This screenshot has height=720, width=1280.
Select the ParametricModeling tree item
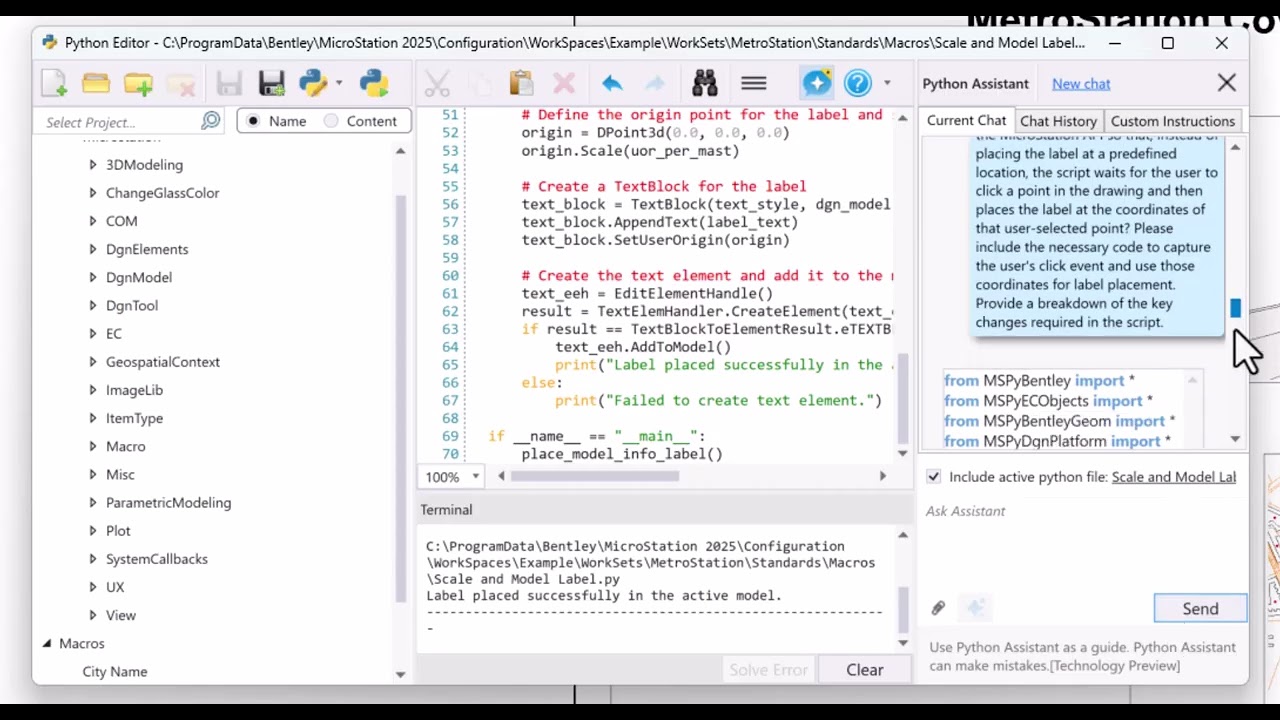click(x=168, y=502)
